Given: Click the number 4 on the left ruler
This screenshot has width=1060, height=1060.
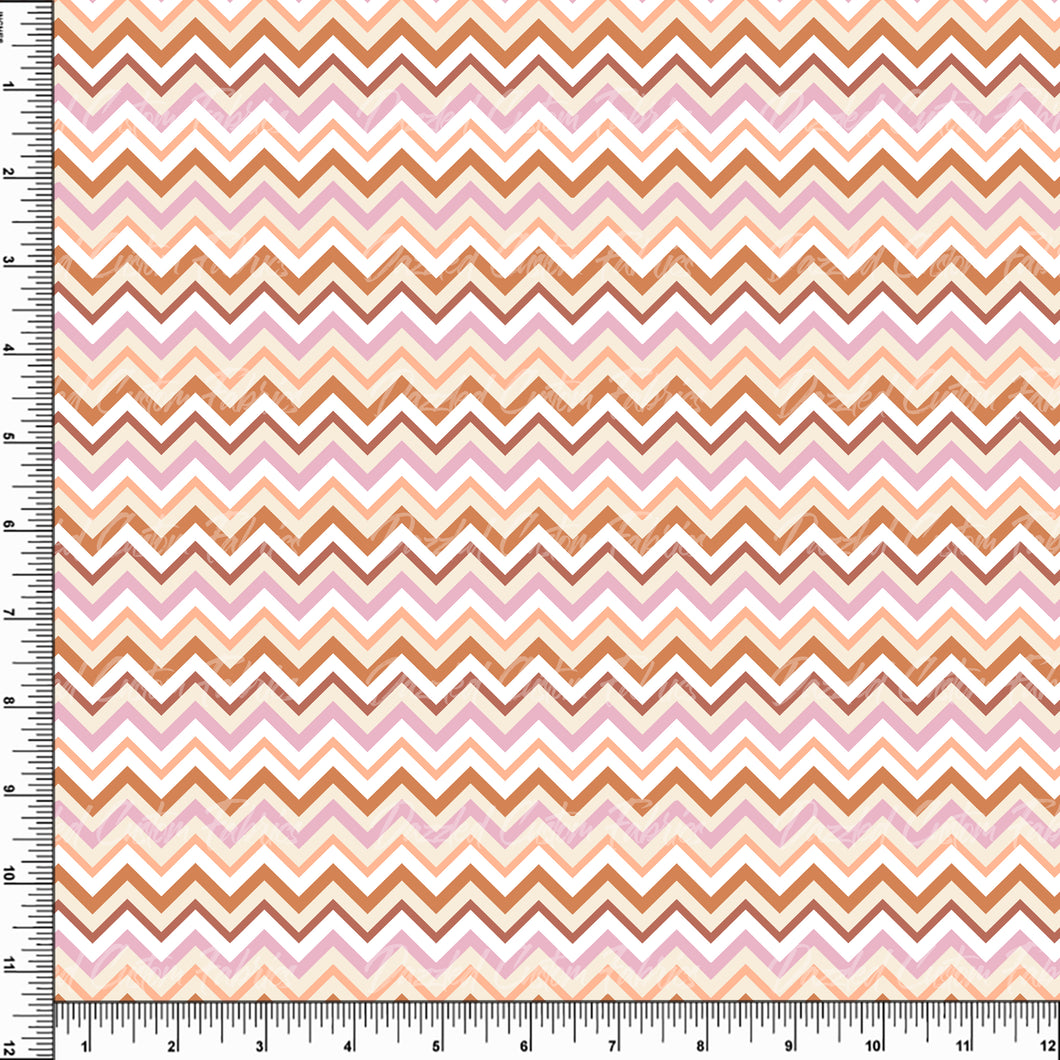Looking at the screenshot, I should (x=9, y=349).
